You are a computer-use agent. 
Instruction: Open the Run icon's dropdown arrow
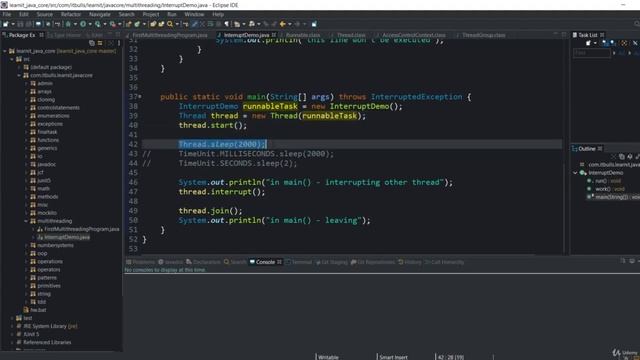[90, 24]
